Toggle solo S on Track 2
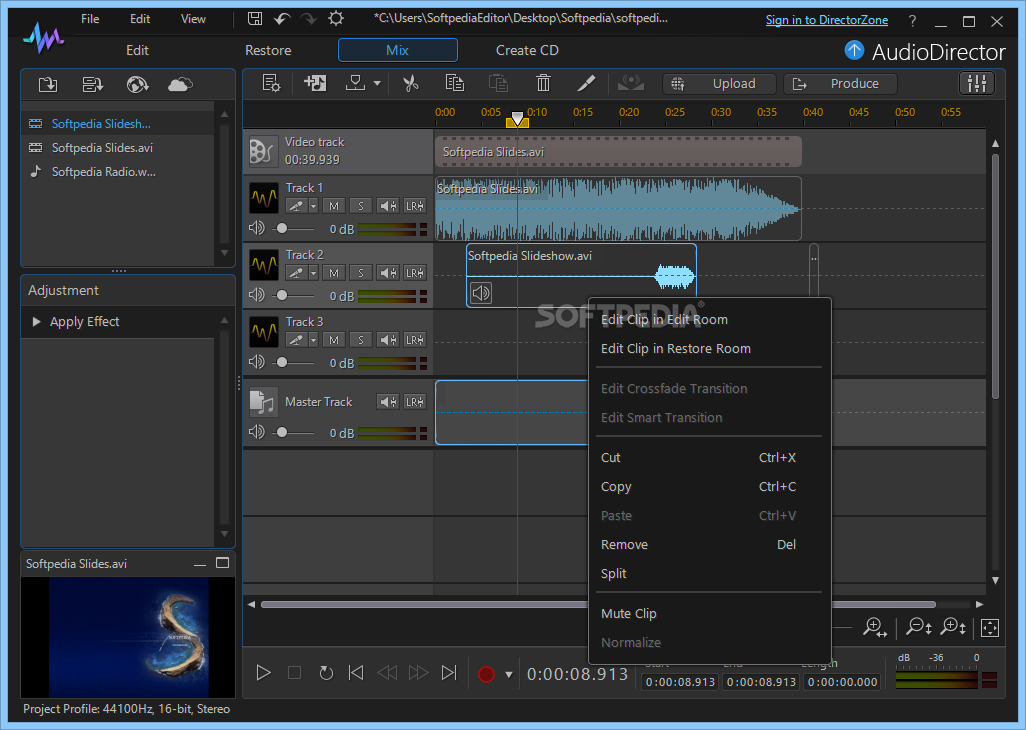The height and width of the screenshot is (730, 1026). pyautogui.click(x=361, y=273)
